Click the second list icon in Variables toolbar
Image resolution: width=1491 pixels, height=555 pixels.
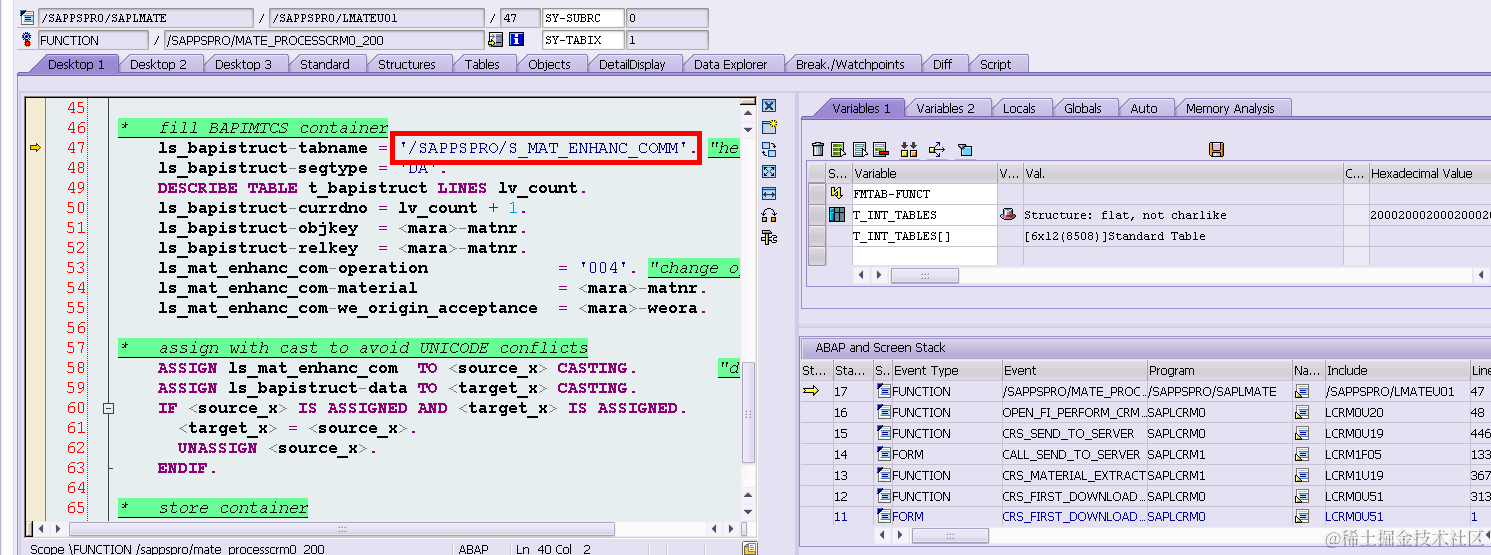point(839,149)
